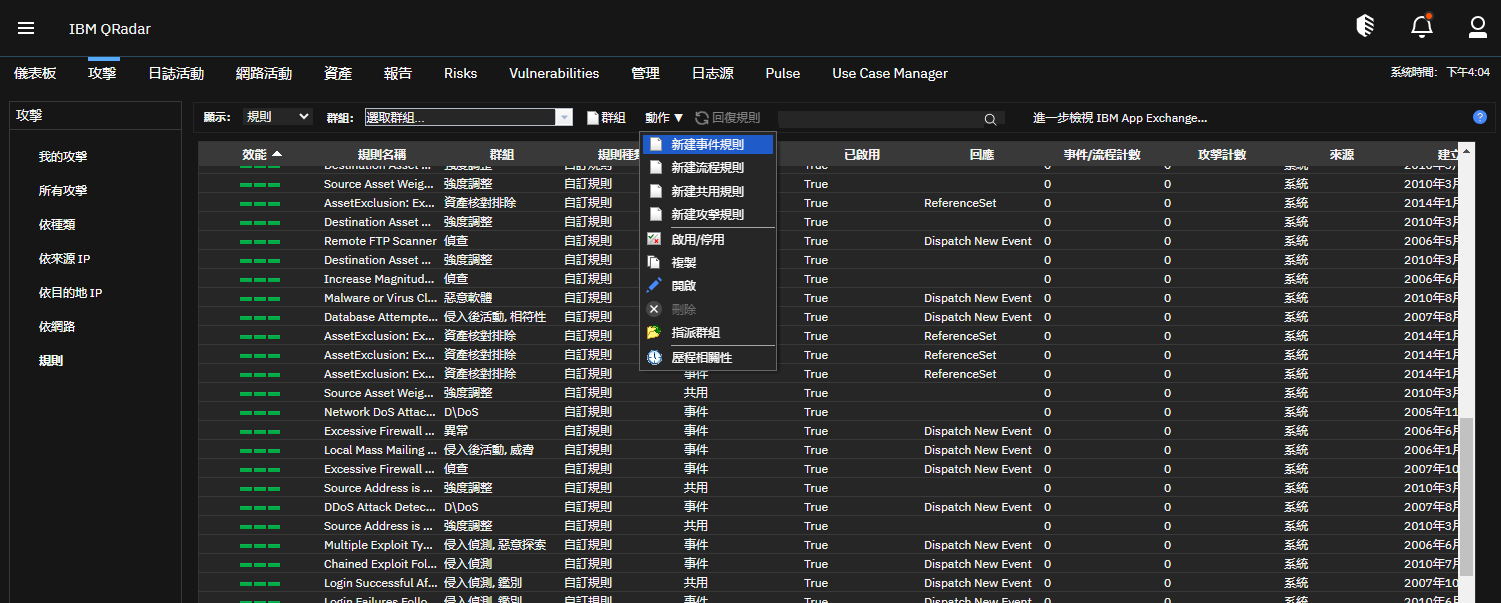This screenshot has height=603, width=1501.
Task: Select the Network DoS Attac... rule
Action: (x=380, y=412)
